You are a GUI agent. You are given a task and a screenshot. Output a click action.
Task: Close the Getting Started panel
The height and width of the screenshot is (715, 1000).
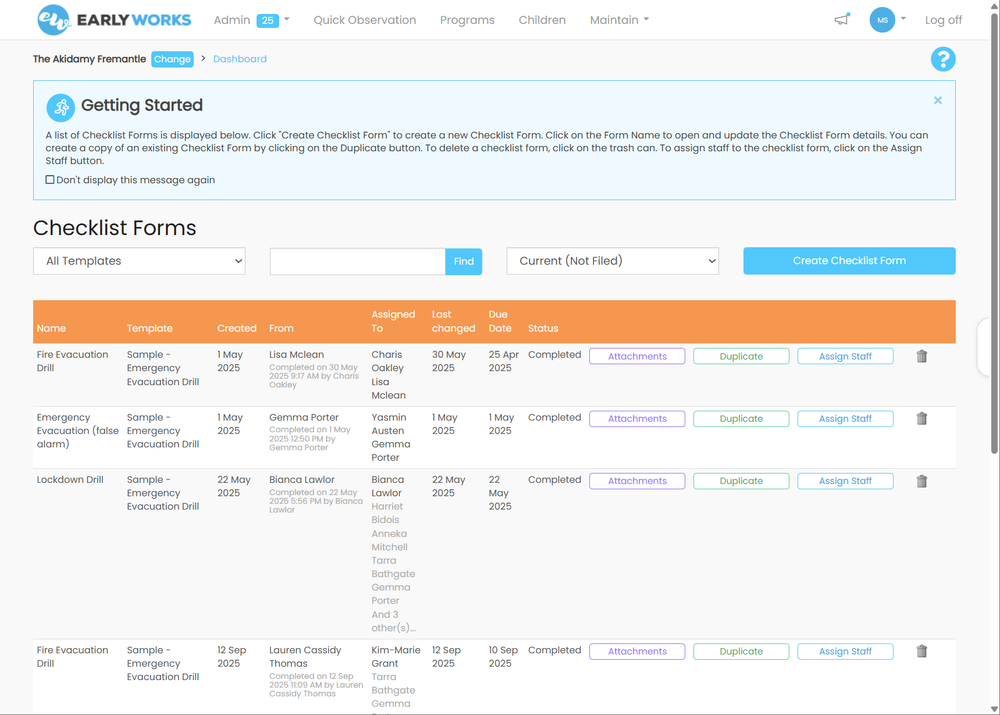pos(938,100)
